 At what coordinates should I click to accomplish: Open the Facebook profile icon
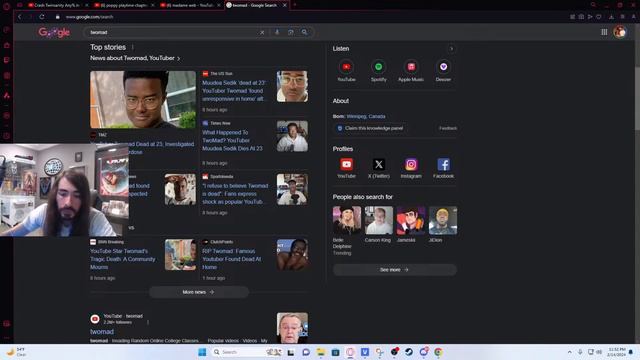coord(443,164)
